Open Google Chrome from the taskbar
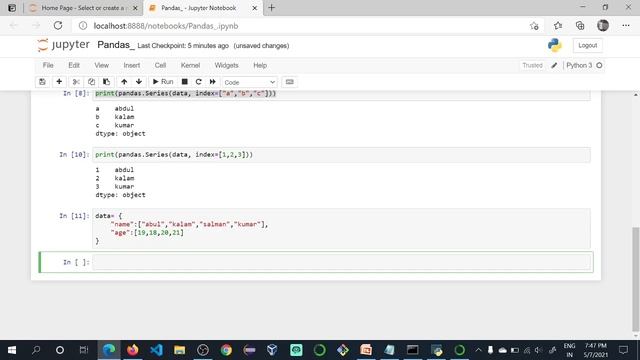Screen dimensions: 640x360 226,350
